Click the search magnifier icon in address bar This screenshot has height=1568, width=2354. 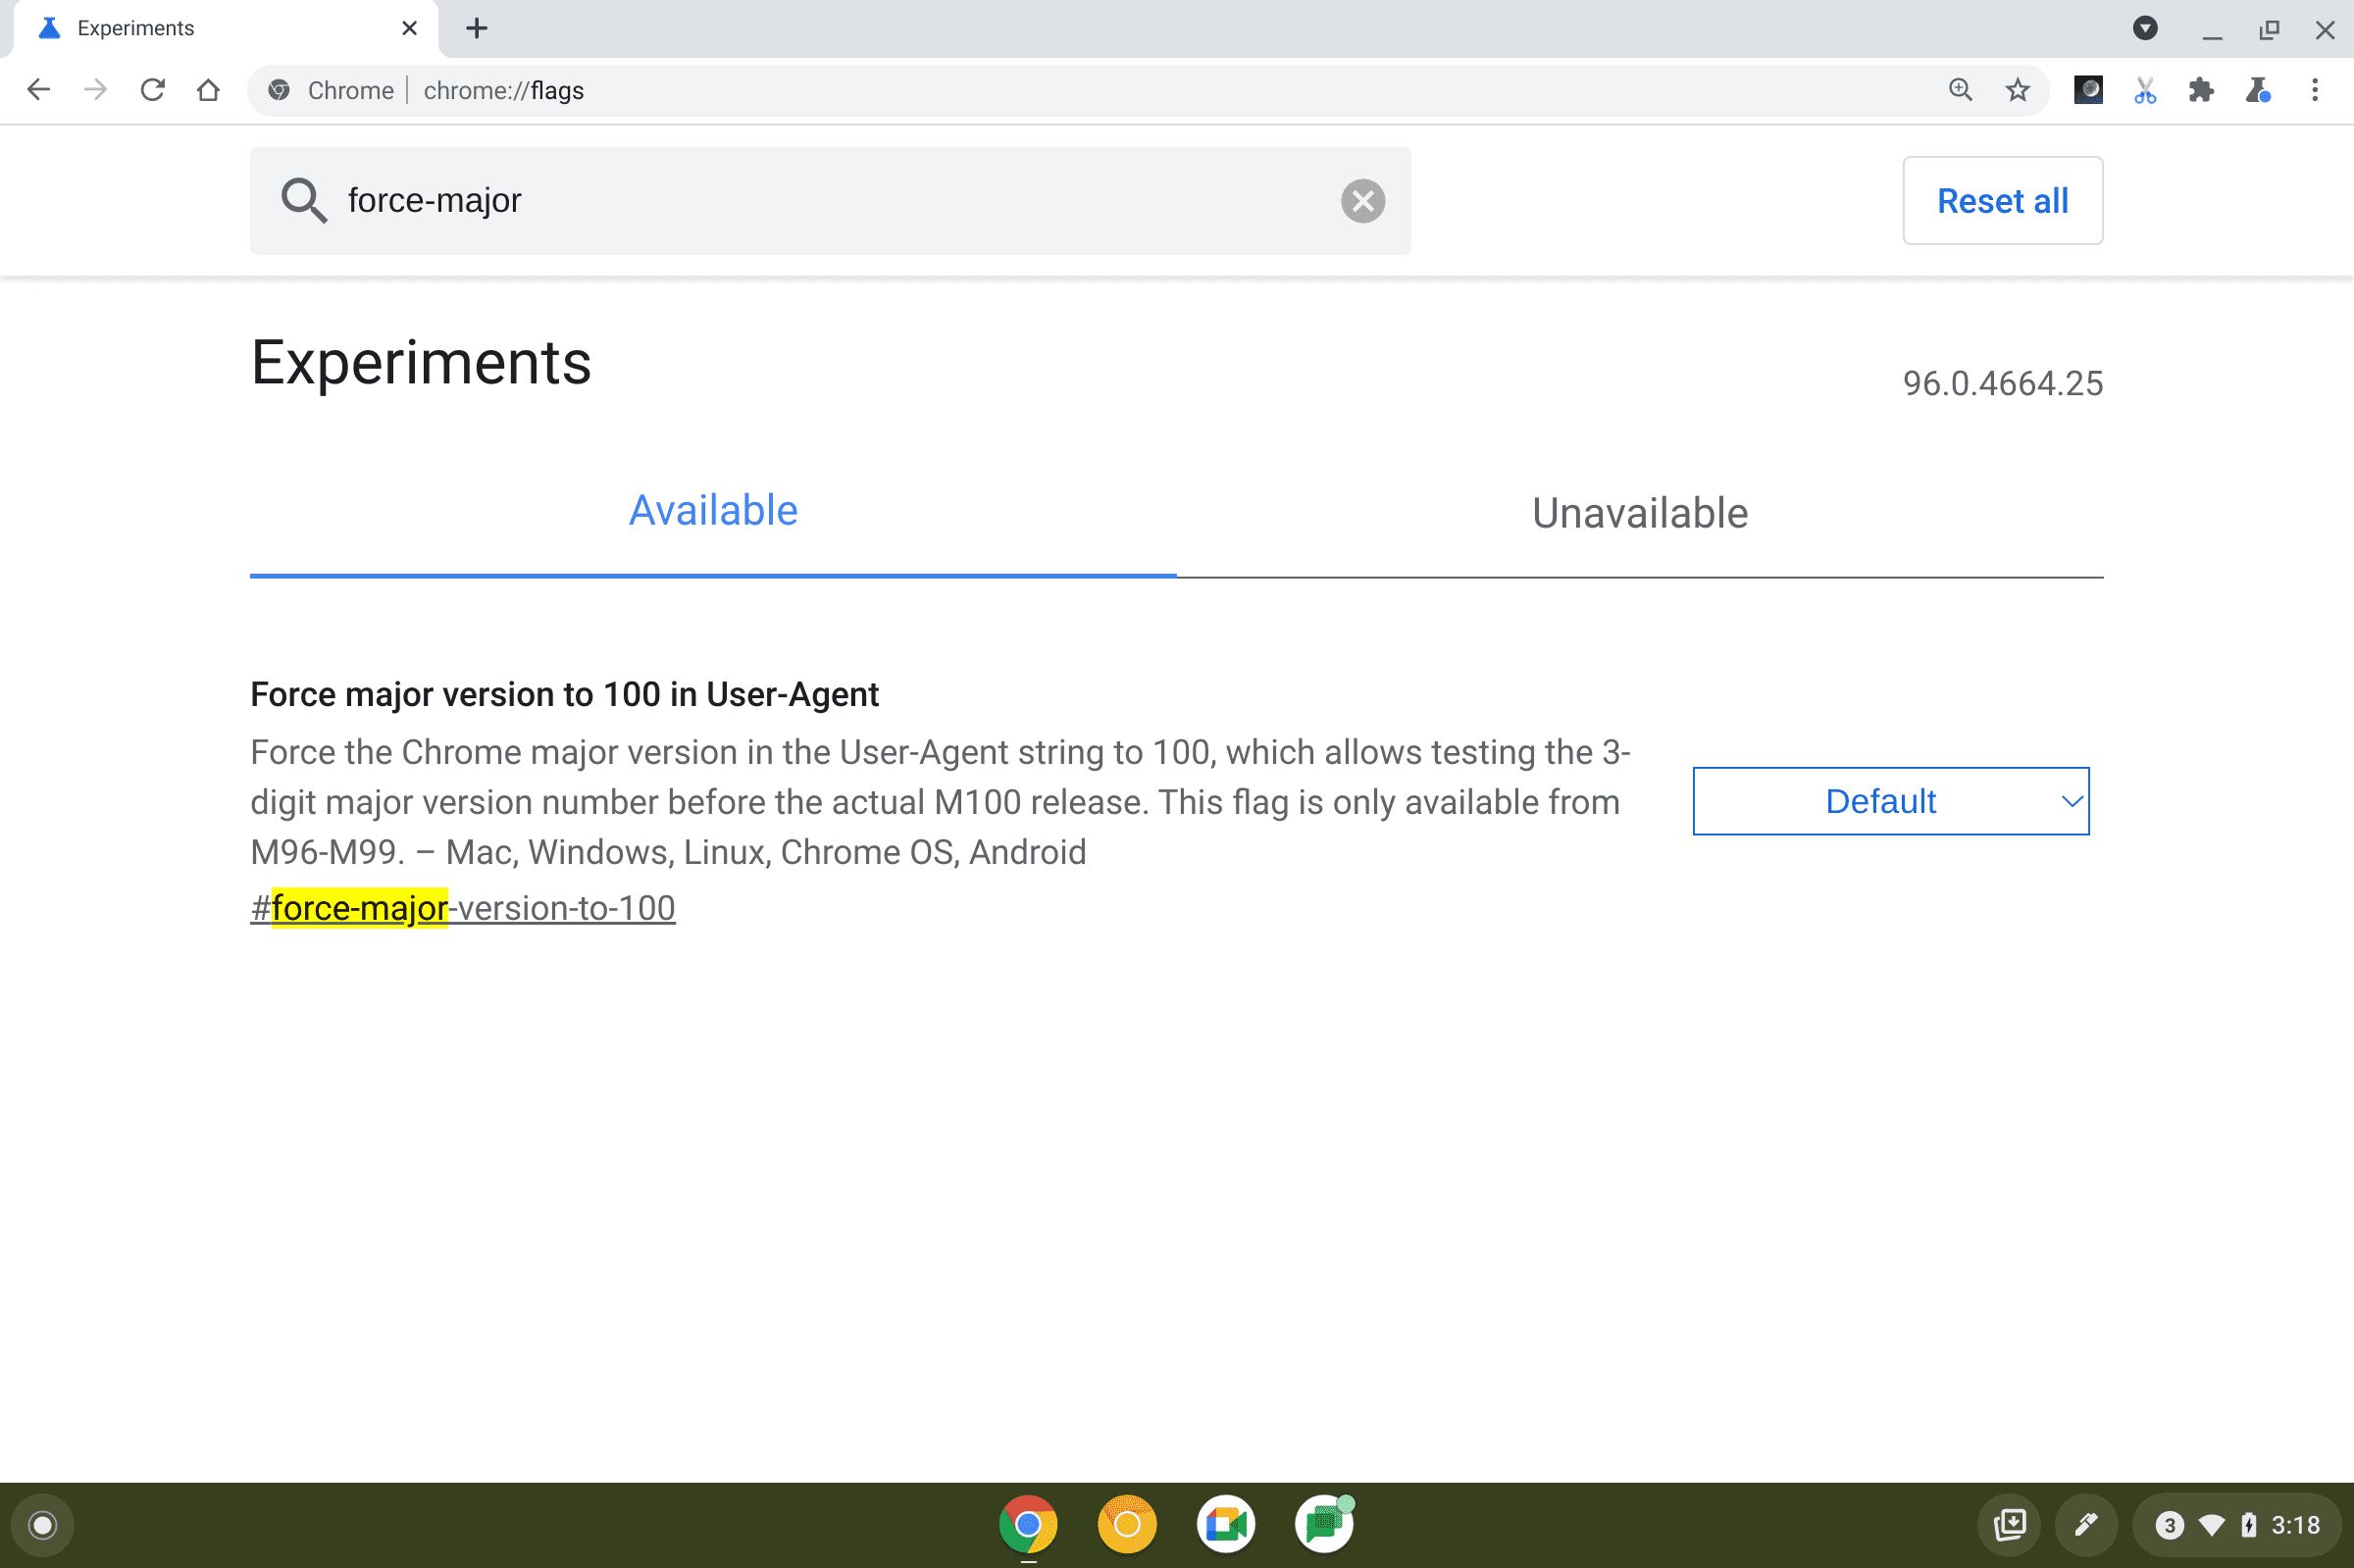[x=1959, y=91]
